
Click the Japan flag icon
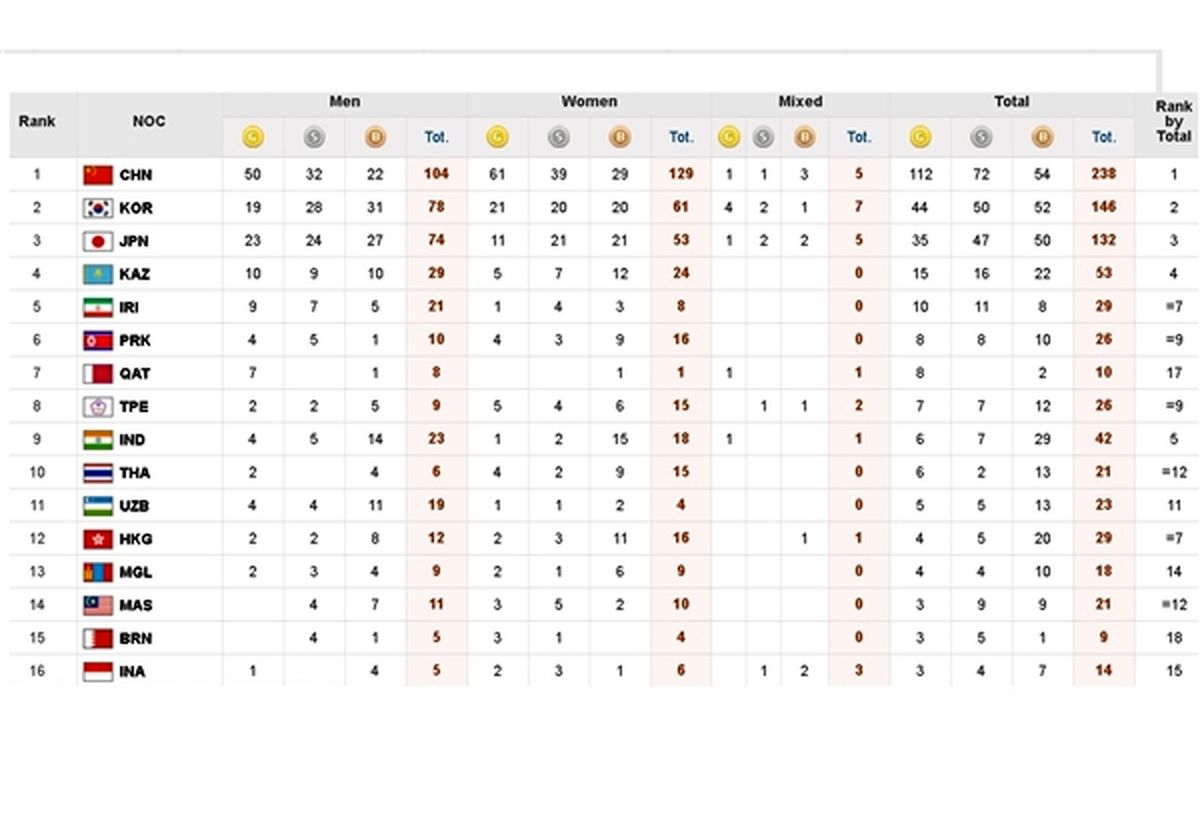(x=98, y=241)
